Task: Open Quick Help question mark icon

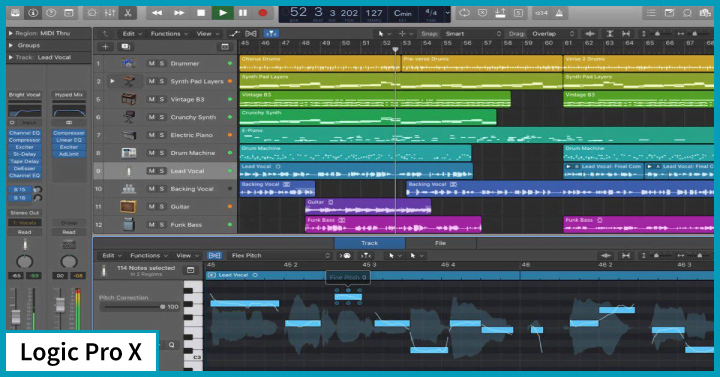Action: (x=51, y=13)
